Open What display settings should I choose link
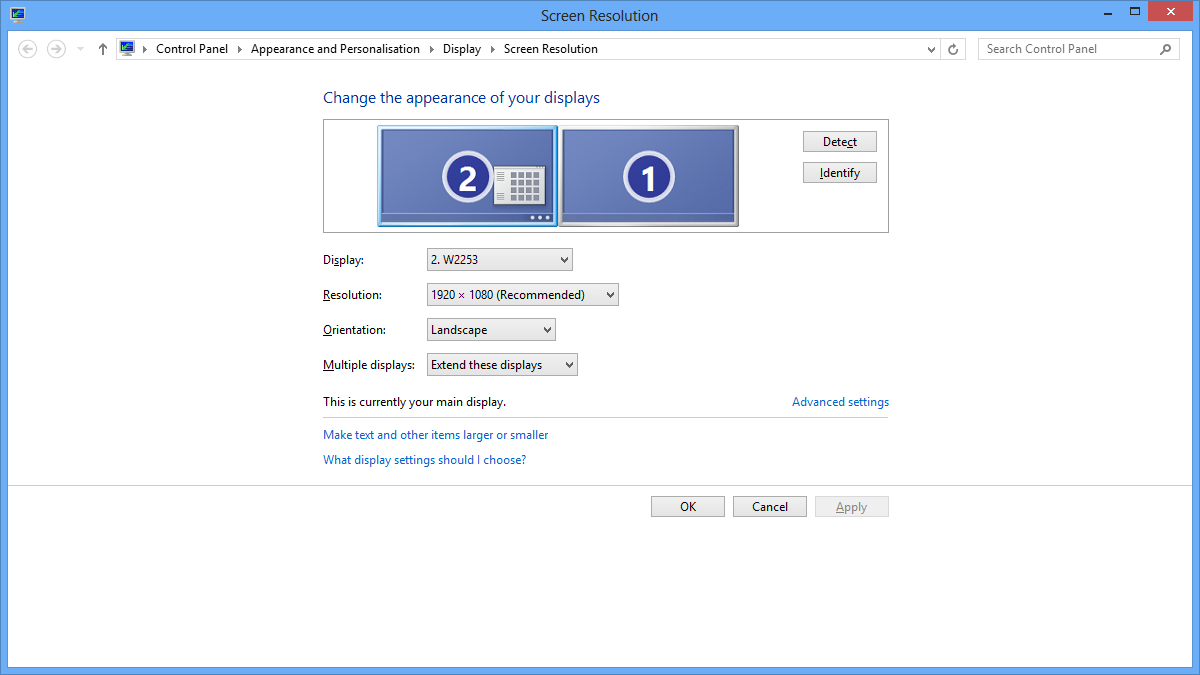The height and width of the screenshot is (675, 1200). click(x=424, y=460)
